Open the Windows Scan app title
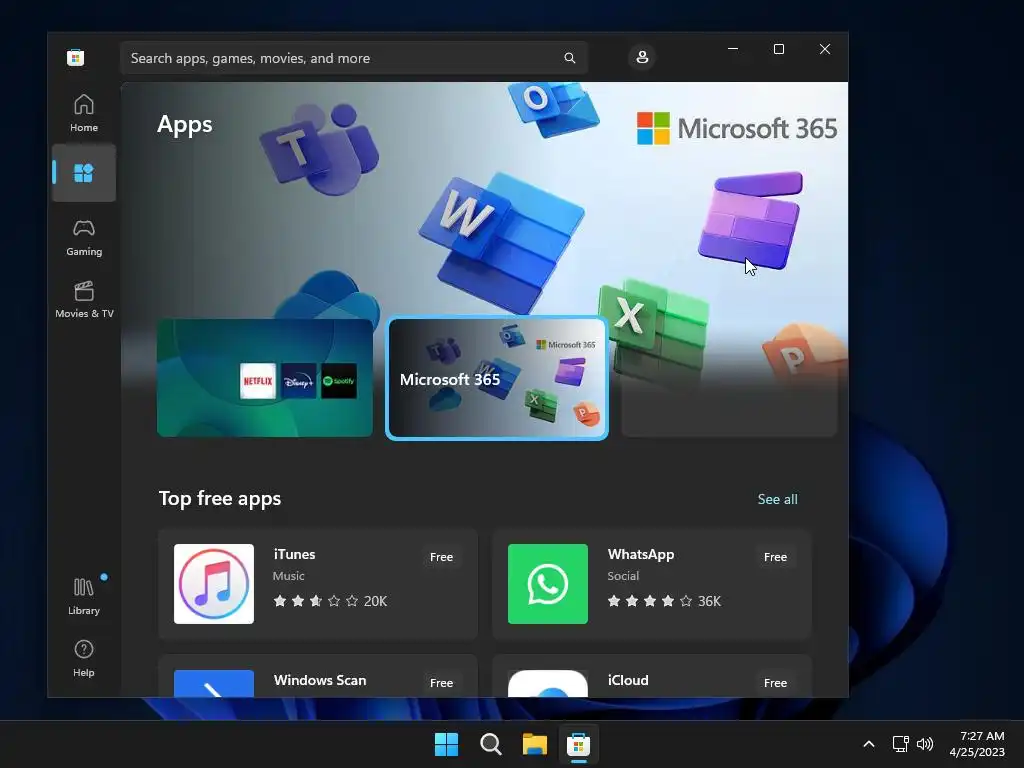The height and width of the screenshot is (768, 1024). 320,680
